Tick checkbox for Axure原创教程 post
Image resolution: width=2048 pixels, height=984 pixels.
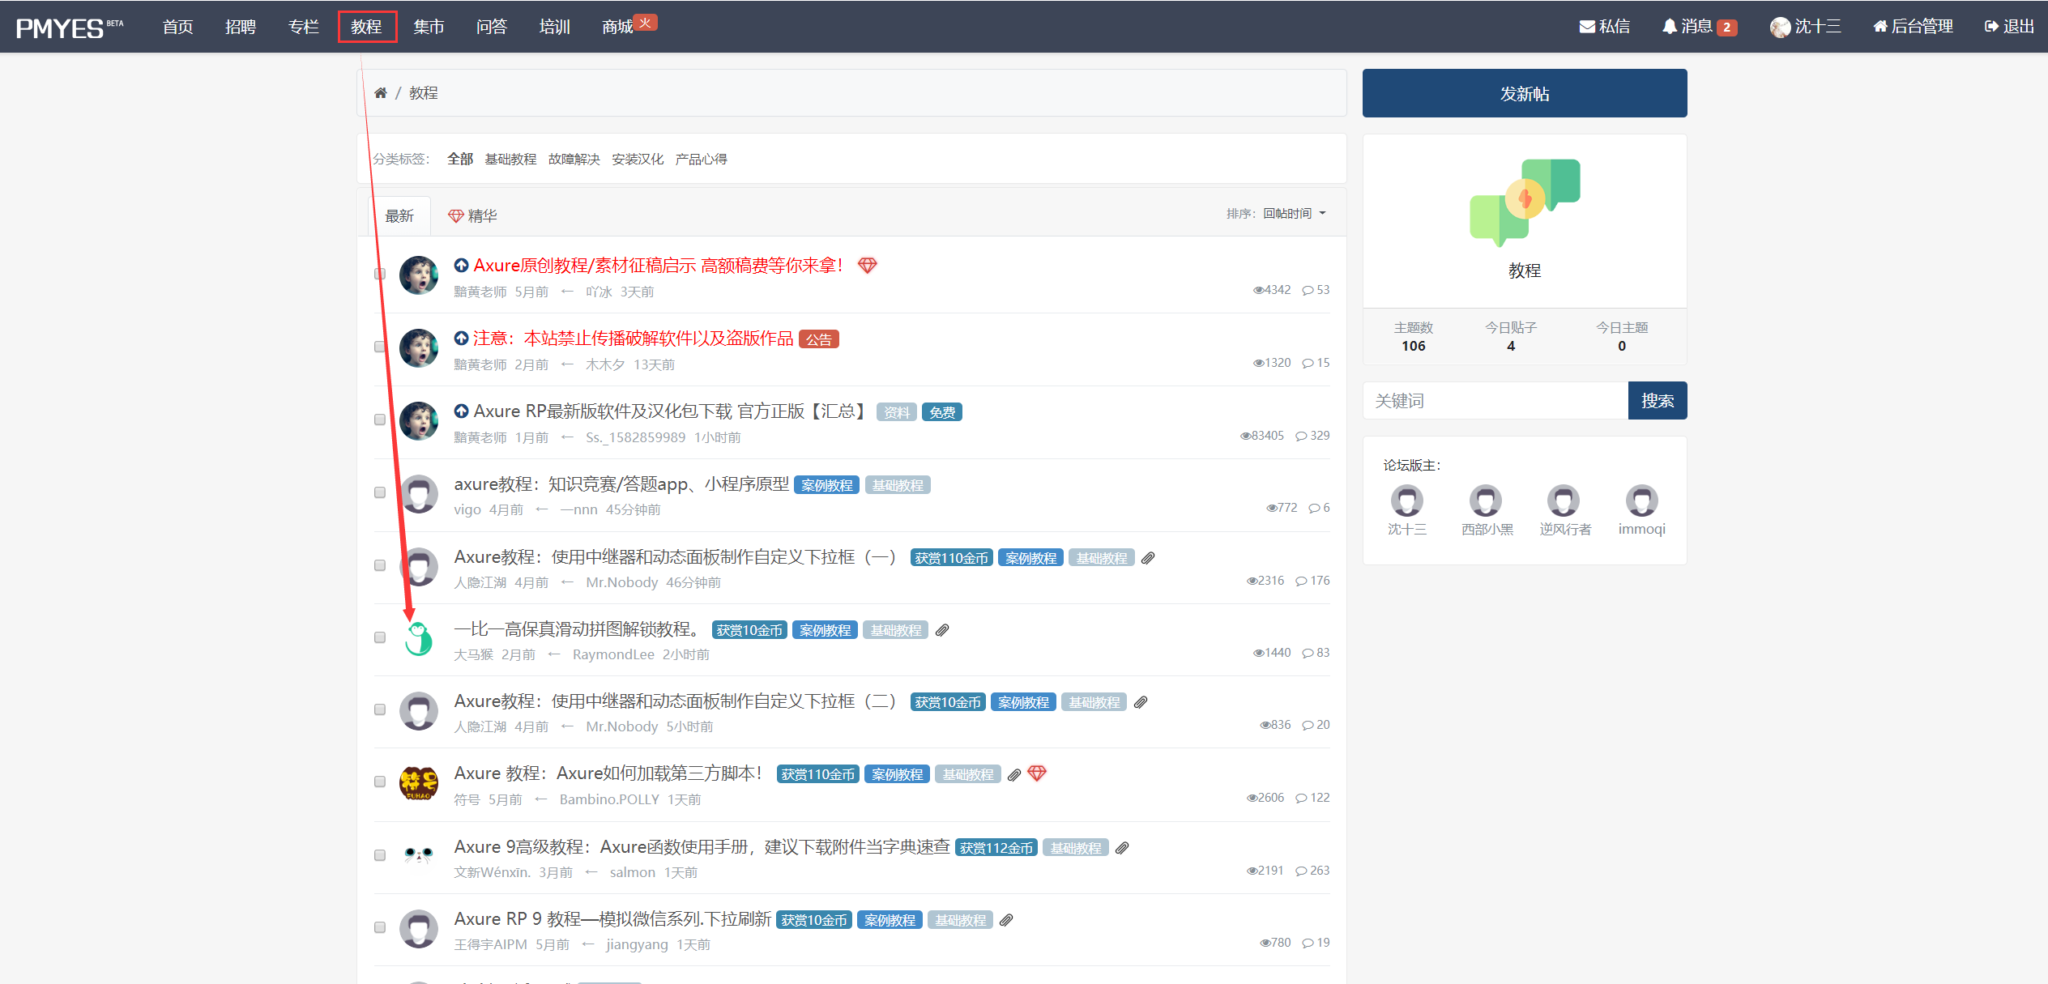click(380, 274)
